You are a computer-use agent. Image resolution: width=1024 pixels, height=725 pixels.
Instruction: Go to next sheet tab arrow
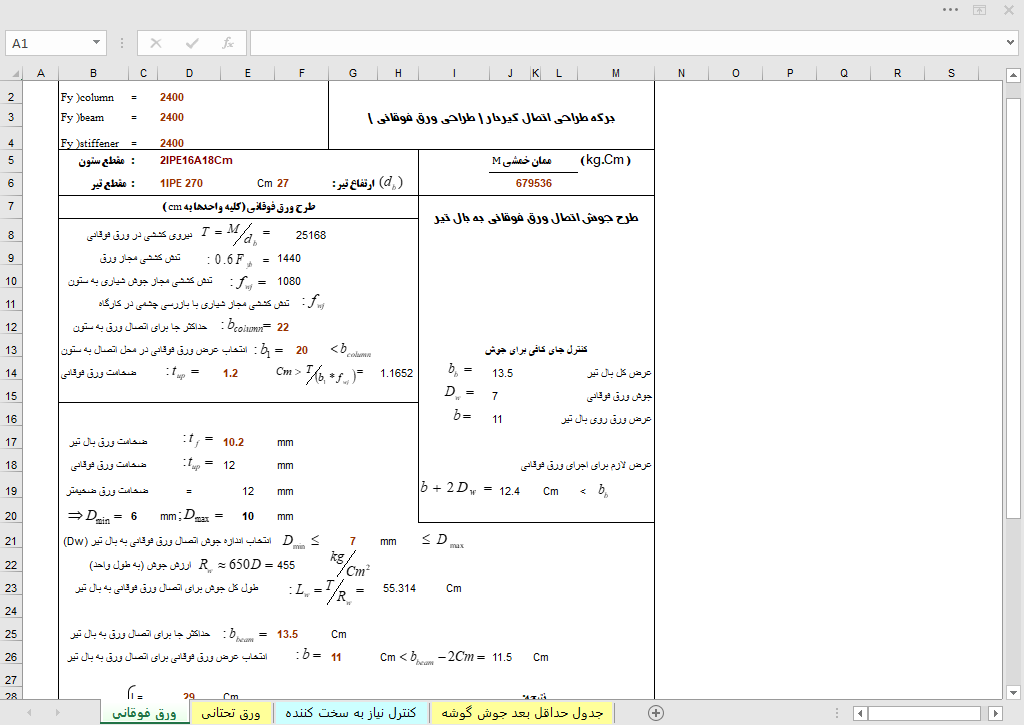(x=57, y=713)
